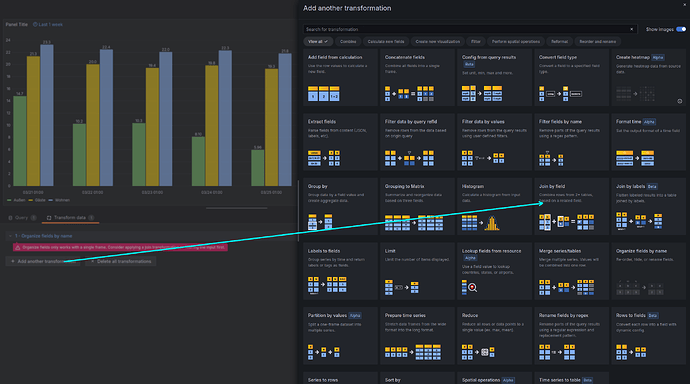
Task: Click the Panel Title header
Action: (x=17, y=25)
